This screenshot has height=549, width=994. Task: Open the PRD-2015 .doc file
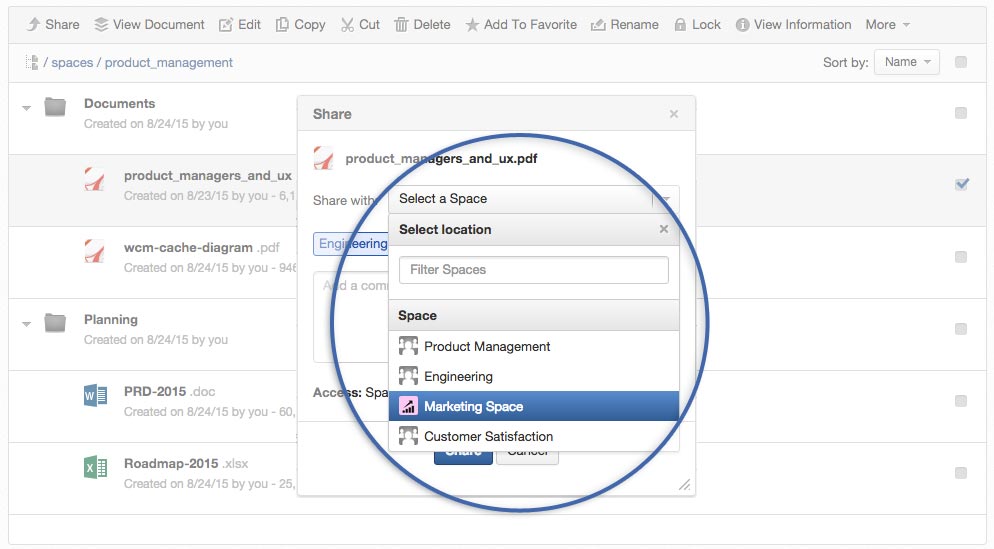pos(169,392)
